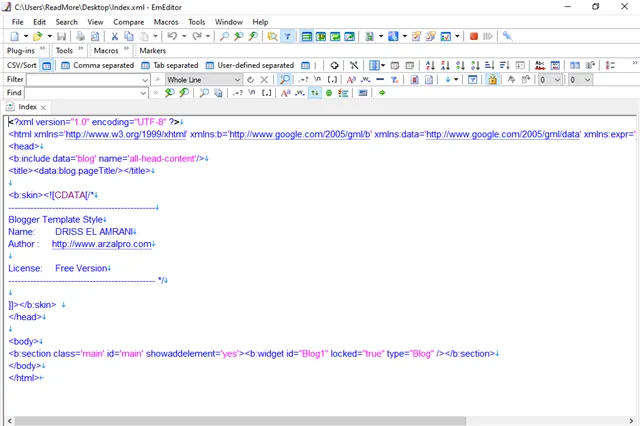Click the red Stop macro icon
The image size is (640, 426).
click(474, 36)
